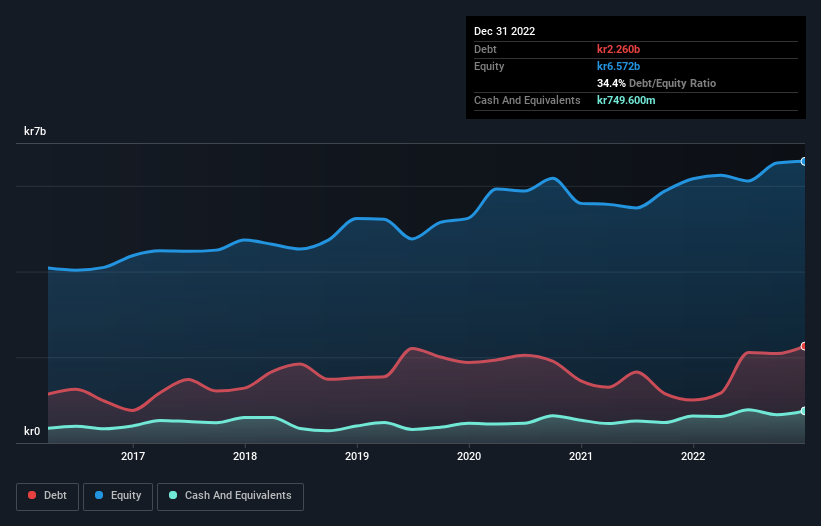Click the Equity label in tooltip
The height and width of the screenshot is (526, 821).
point(489,66)
